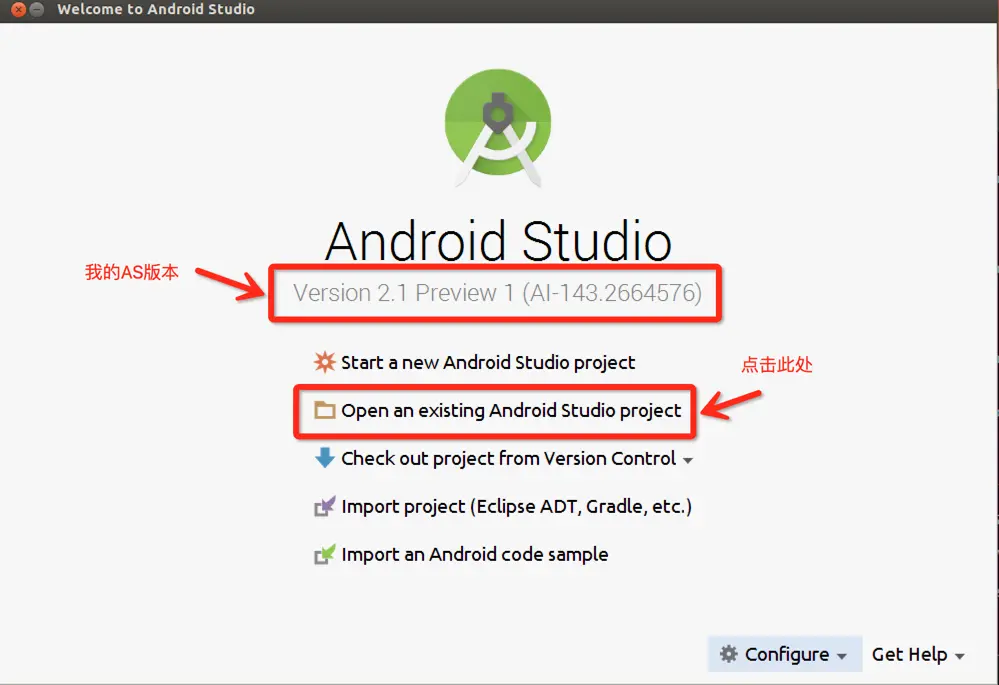This screenshot has height=685, width=999.
Task: Expand the Version Control dropdown arrow
Action: click(688, 460)
